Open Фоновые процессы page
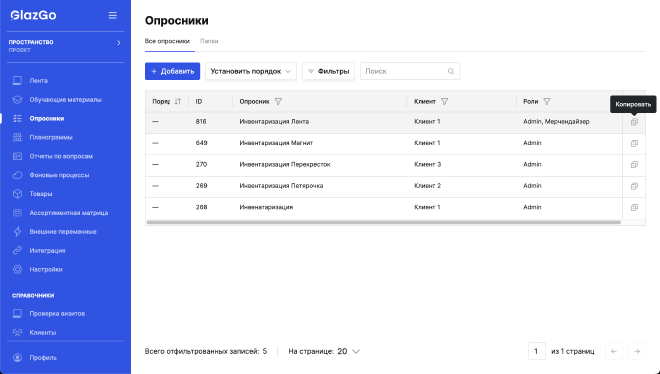This screenshot has width=660, height=374. tap(59, 175)
